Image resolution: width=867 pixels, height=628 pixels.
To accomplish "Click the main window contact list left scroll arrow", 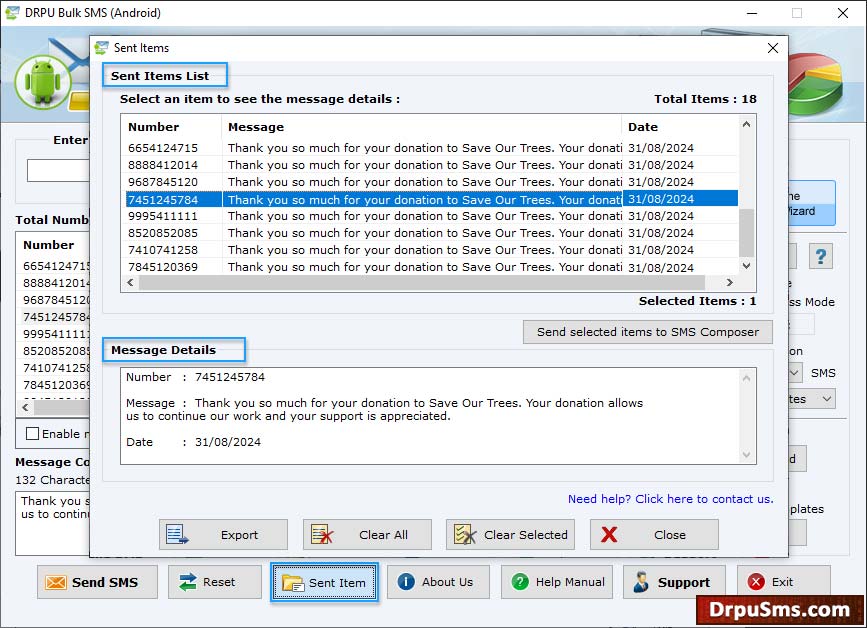I will click(x=25, y=407).
